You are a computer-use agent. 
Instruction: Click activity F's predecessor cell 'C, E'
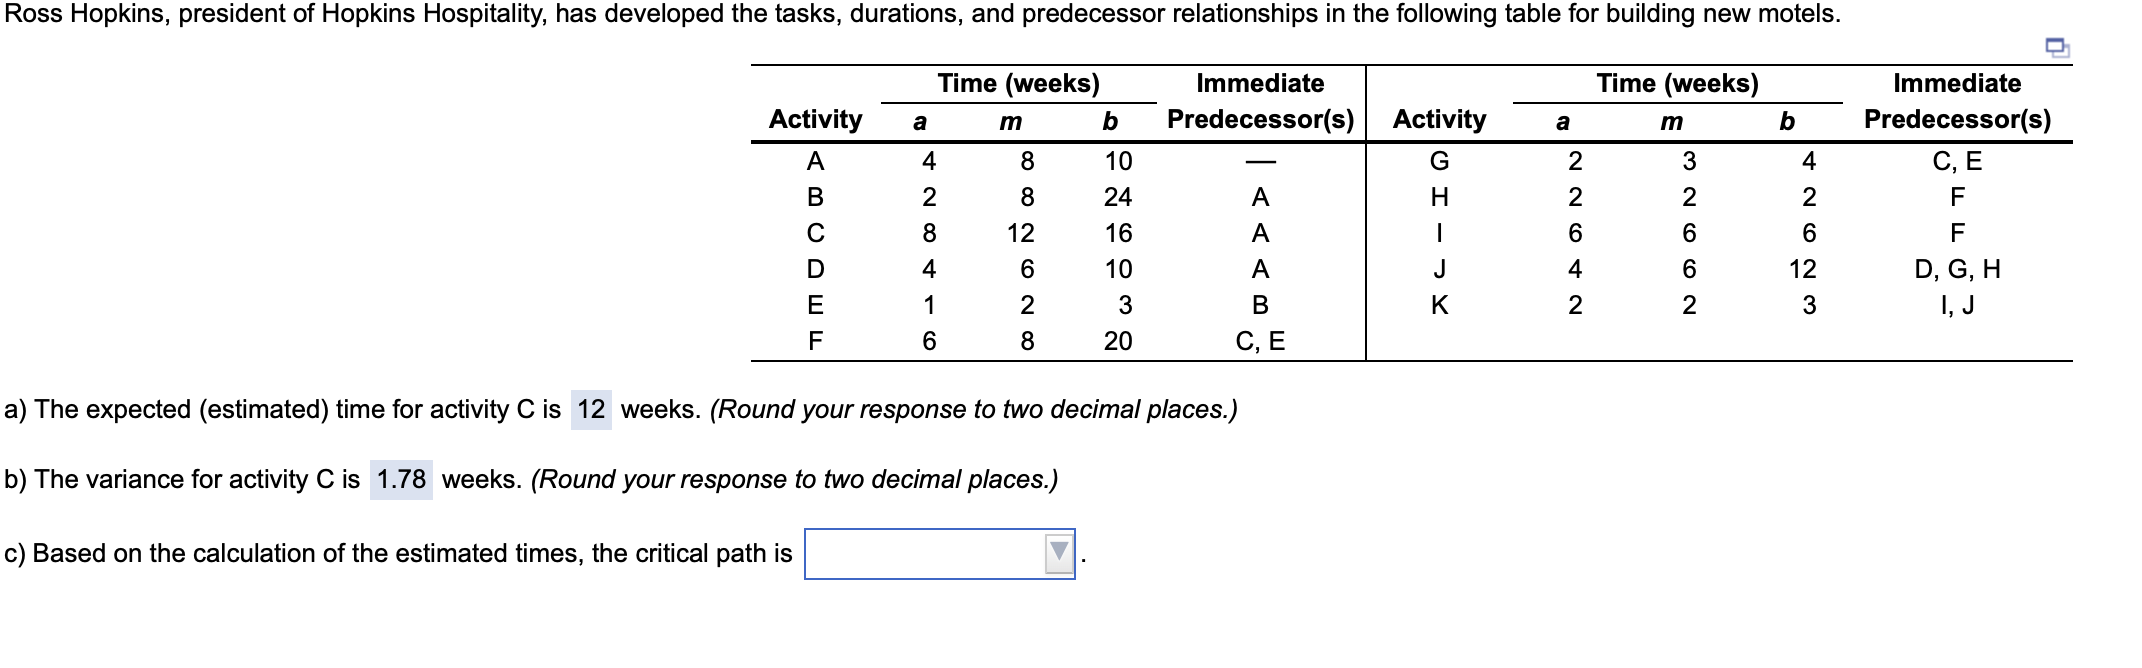point(1260,342)
